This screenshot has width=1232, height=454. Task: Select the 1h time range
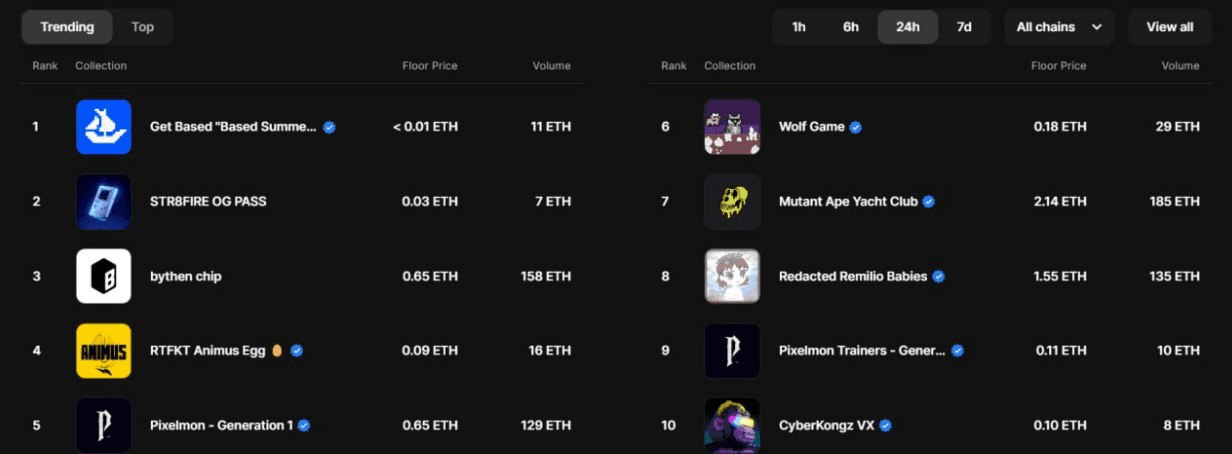(799, 27)
